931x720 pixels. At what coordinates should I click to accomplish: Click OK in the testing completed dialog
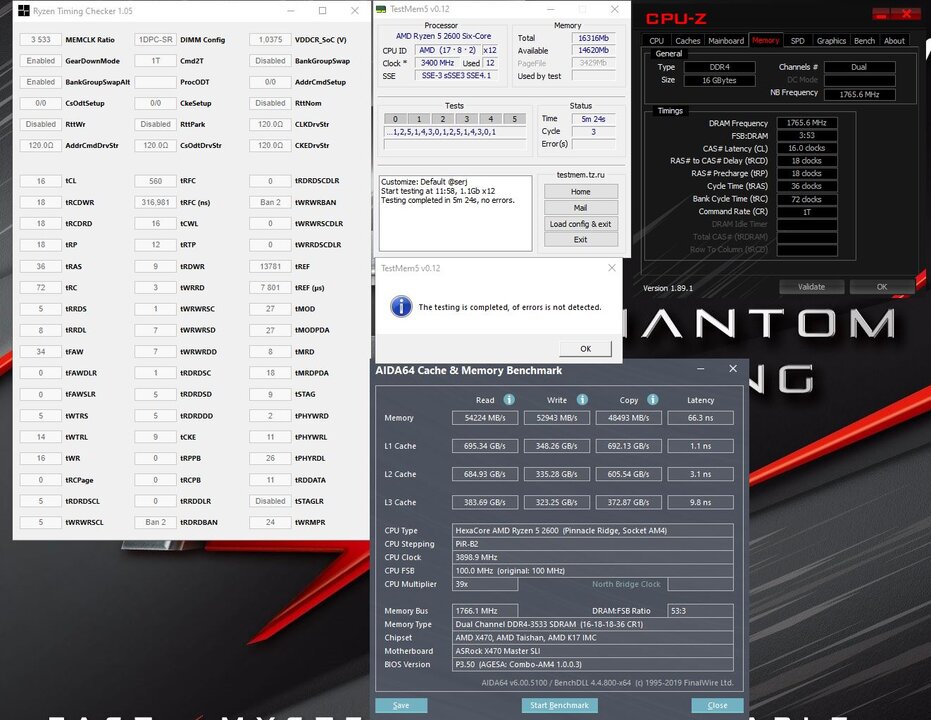[585, 348]
